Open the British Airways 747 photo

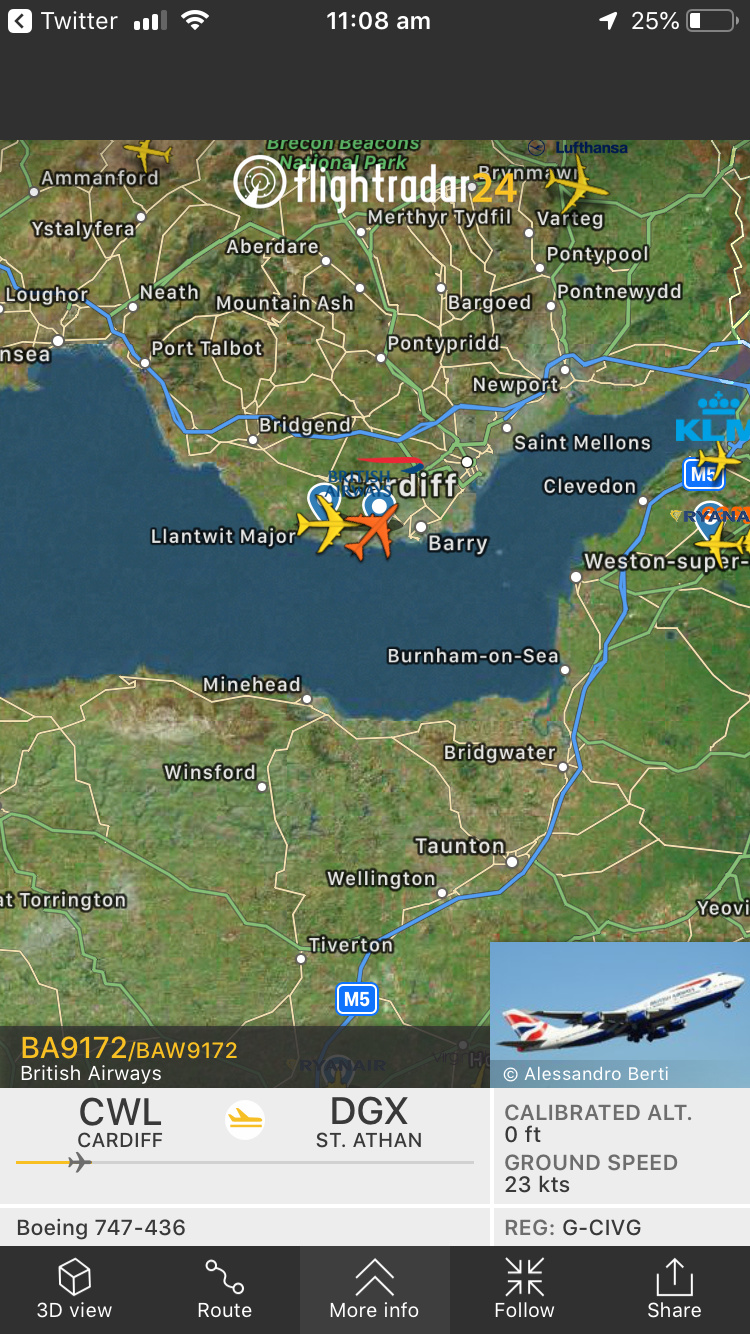tap(620, 1014)
